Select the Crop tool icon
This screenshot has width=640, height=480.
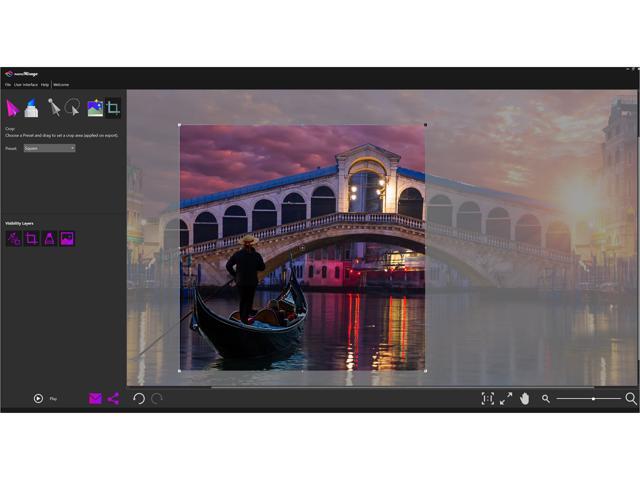[113, 108]
